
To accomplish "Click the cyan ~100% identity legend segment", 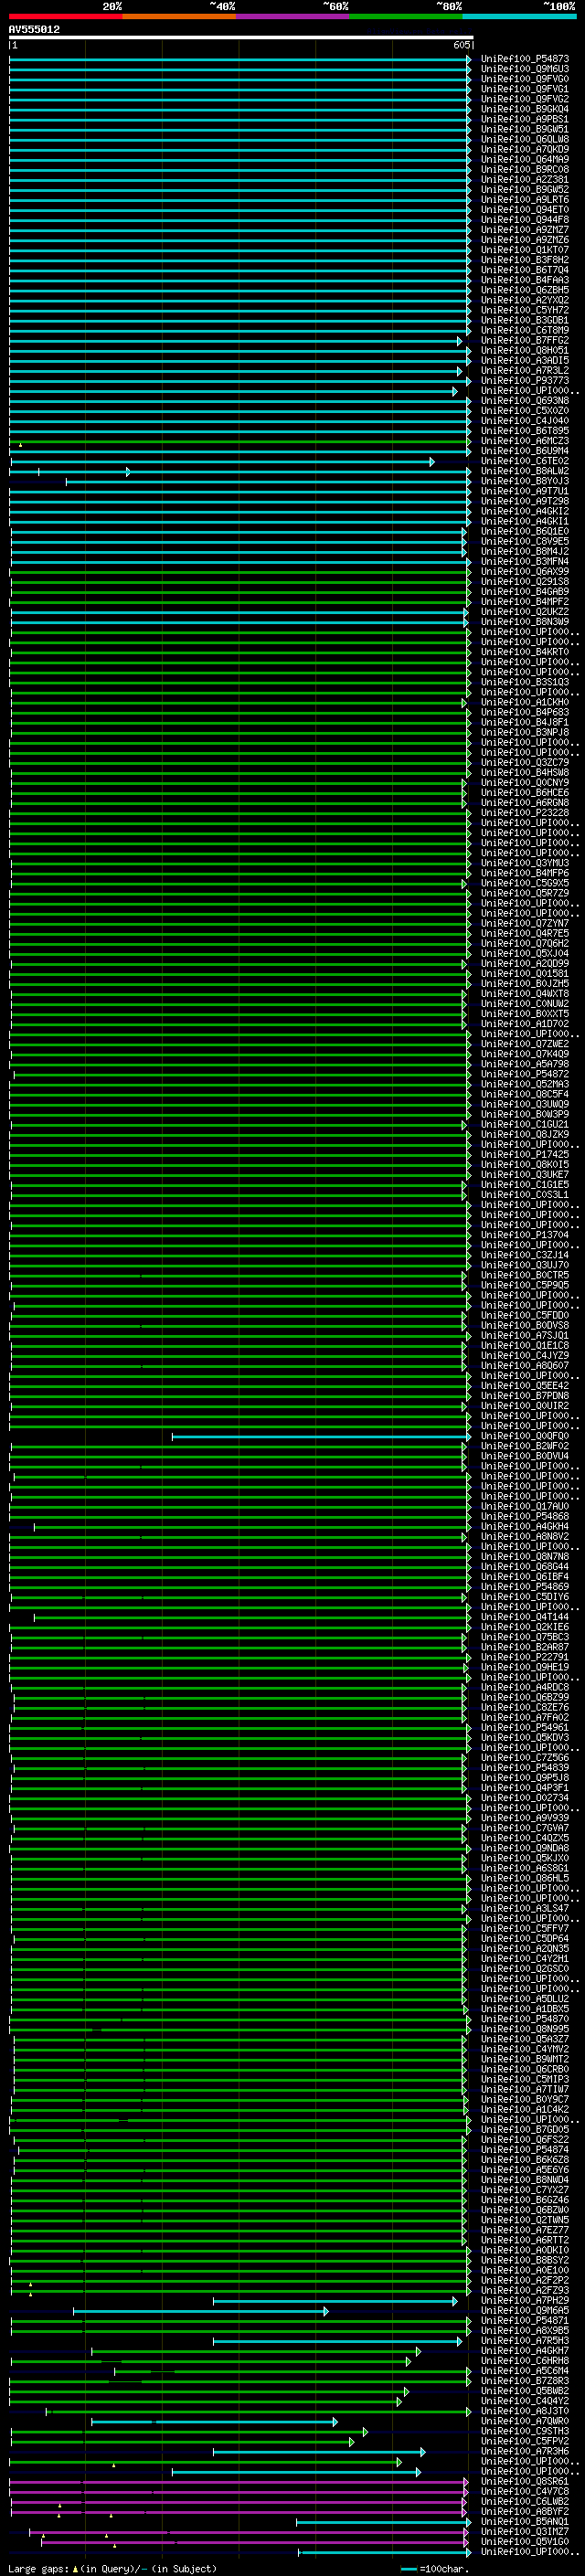I will point(519,17).
